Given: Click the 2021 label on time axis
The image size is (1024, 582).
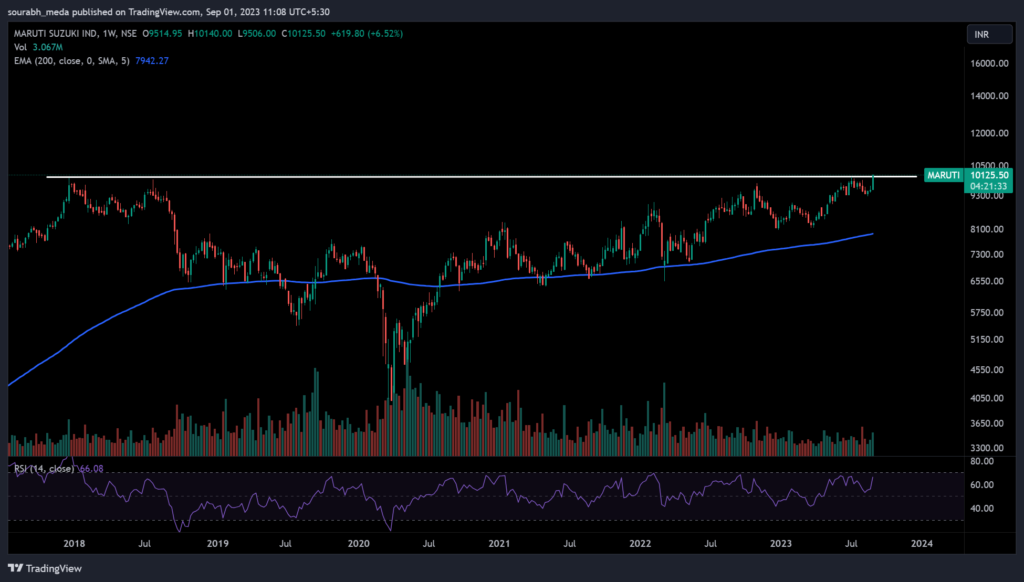Looking at the screenshot, I should pos(499,543).
